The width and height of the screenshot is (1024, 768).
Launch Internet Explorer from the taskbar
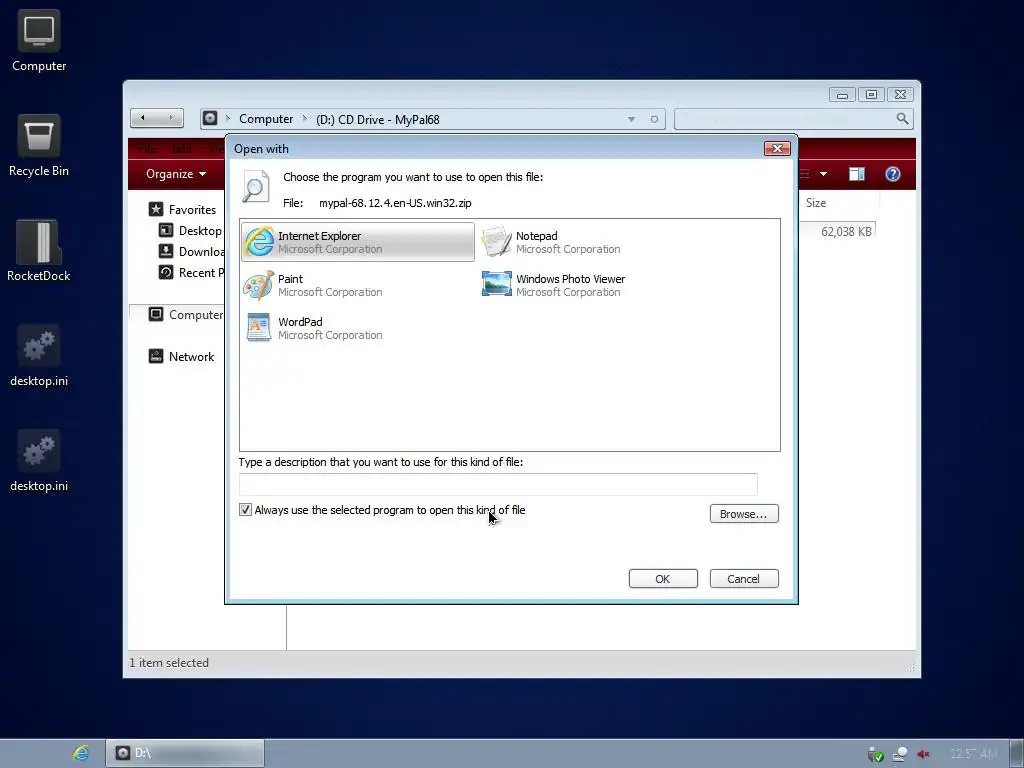(x=81, y=753)
